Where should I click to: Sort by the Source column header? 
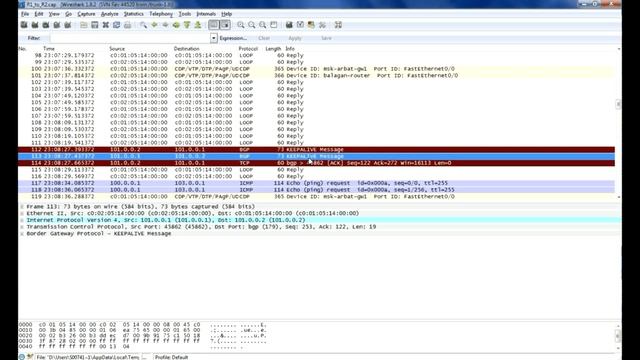coord(117,49)
